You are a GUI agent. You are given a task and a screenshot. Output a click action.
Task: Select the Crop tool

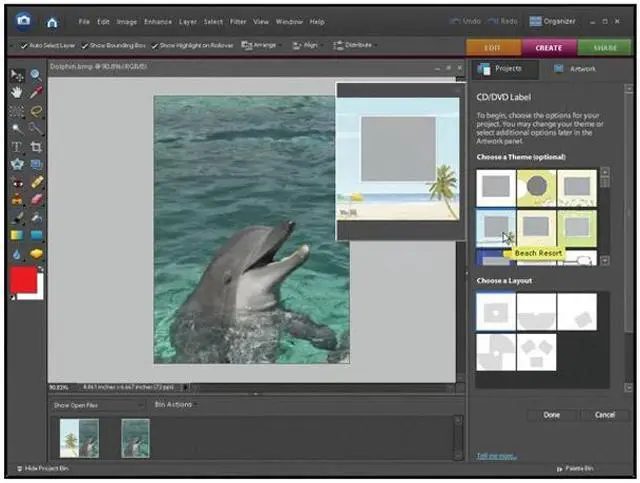pyautogui.click(x=36, y=147)
